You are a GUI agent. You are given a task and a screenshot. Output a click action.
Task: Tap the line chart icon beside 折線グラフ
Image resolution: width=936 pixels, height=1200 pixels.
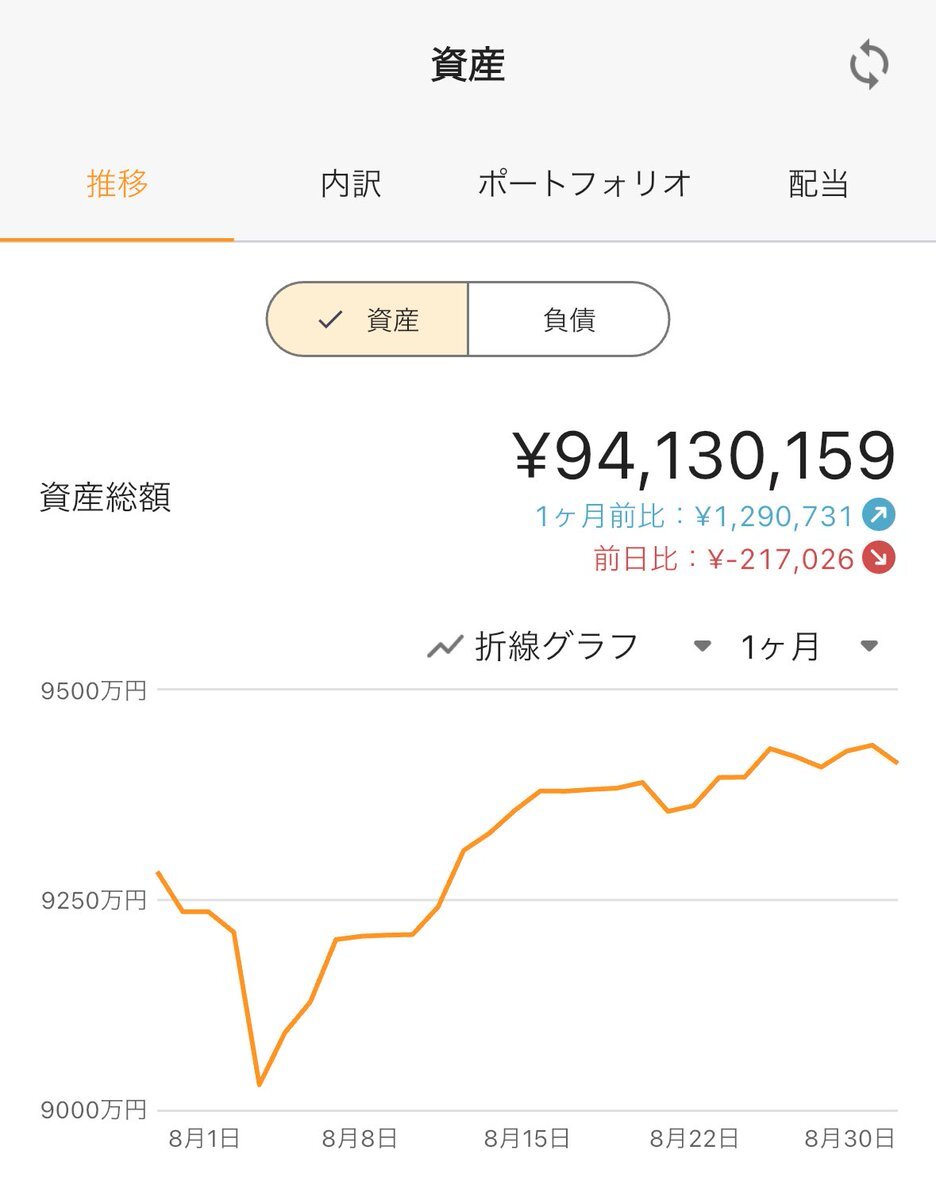coord(443,647)
